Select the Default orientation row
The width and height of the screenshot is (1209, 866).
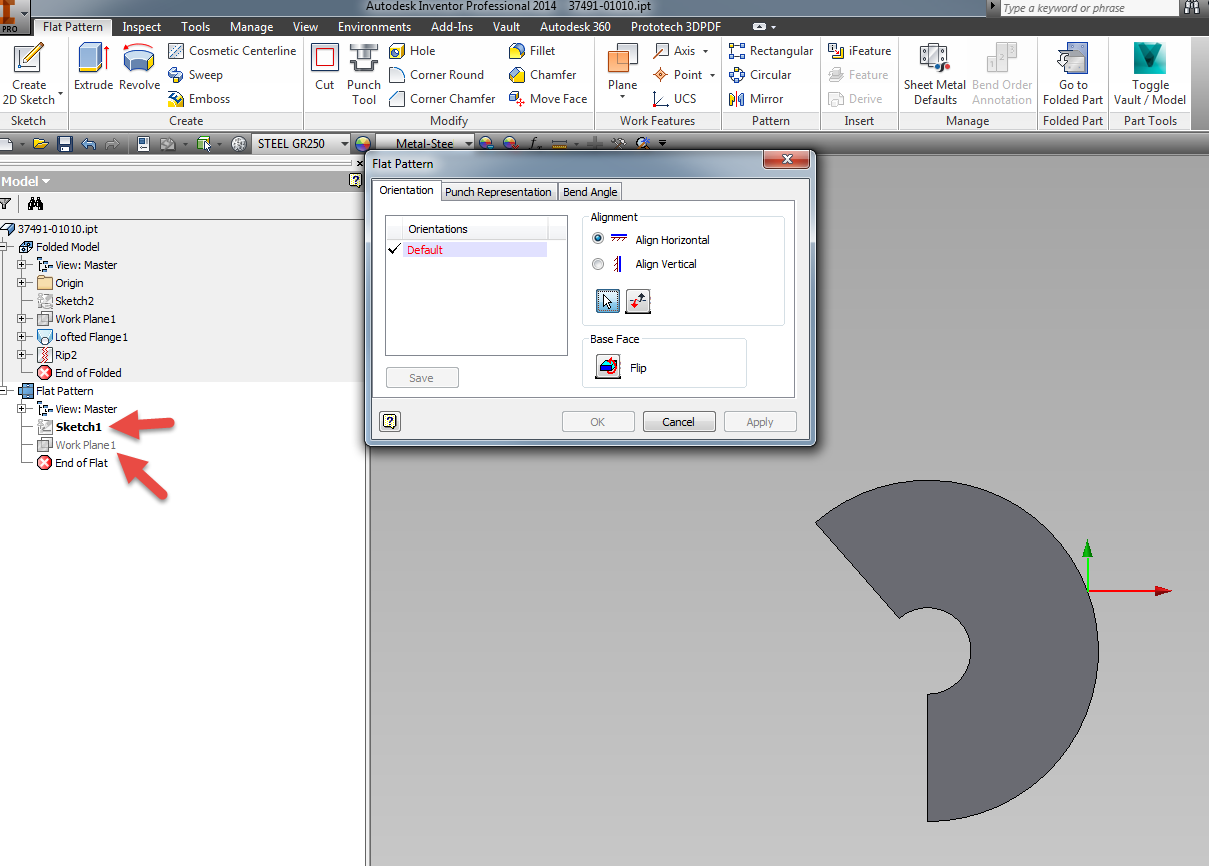pos(466,250)
